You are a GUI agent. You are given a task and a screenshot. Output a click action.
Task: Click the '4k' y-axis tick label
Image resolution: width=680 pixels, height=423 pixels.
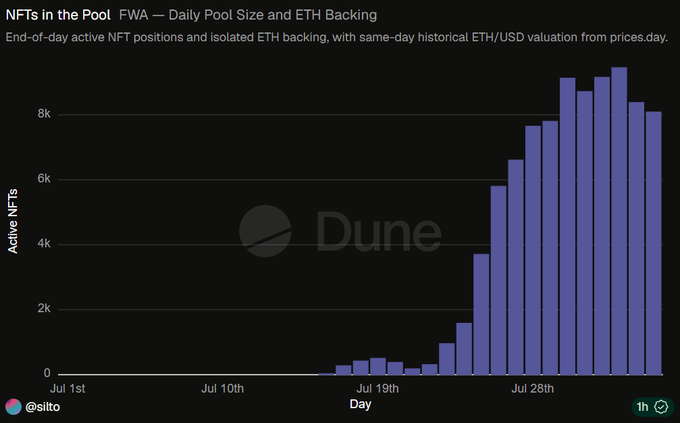click(x=44, y=243)
